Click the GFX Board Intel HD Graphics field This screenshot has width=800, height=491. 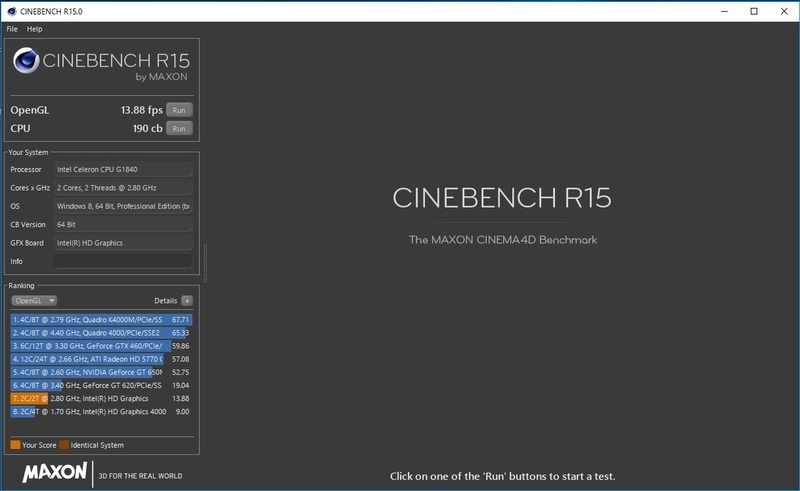[x=123, y=243]
